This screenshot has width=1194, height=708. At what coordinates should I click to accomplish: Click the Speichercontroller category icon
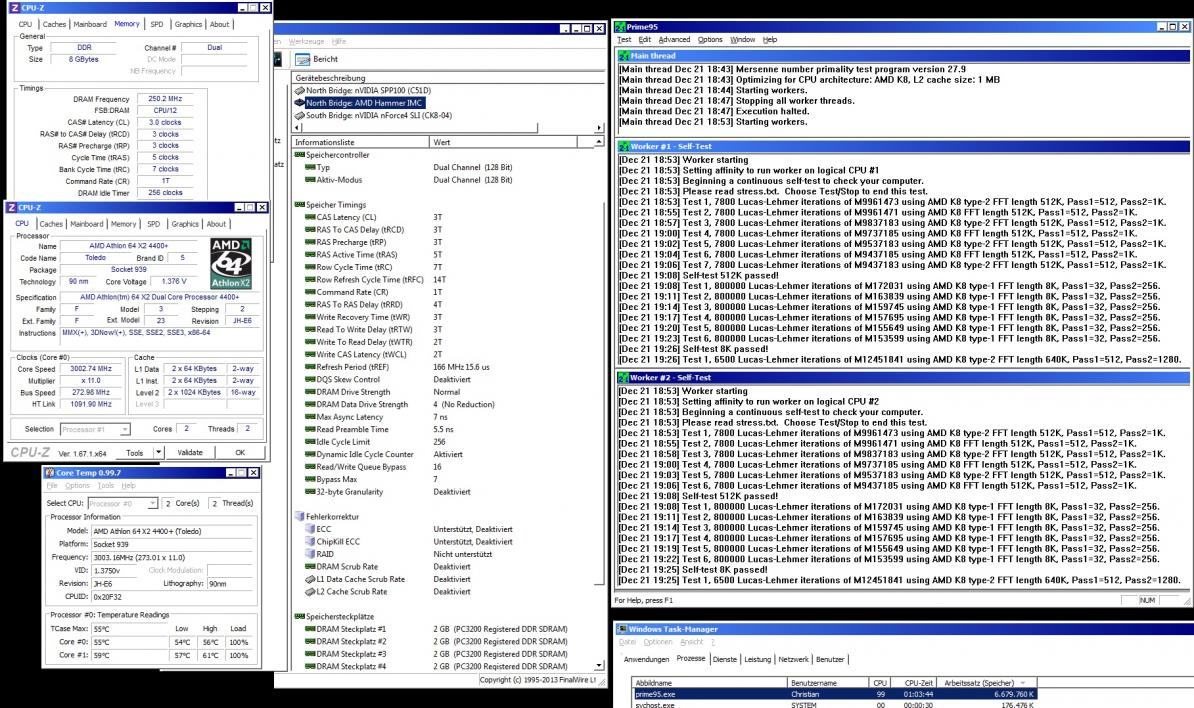tap(299, 155)
